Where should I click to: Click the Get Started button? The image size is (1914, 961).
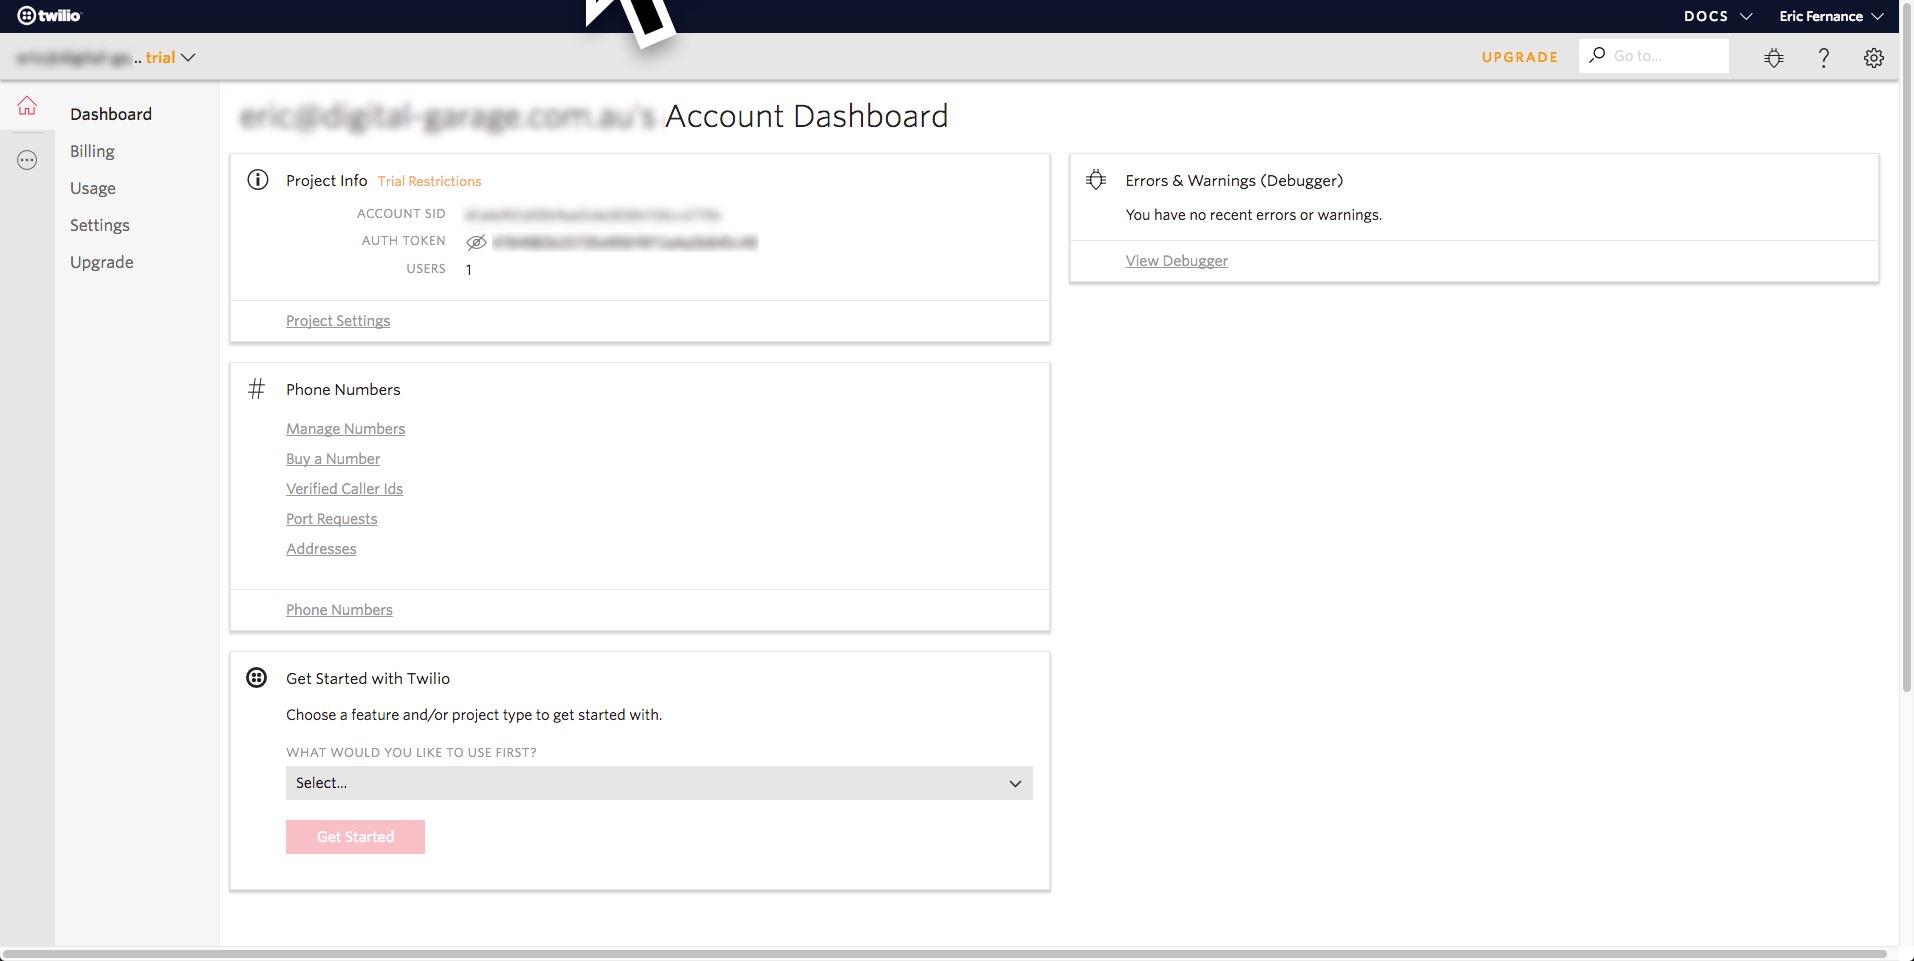tap(355, 837)
